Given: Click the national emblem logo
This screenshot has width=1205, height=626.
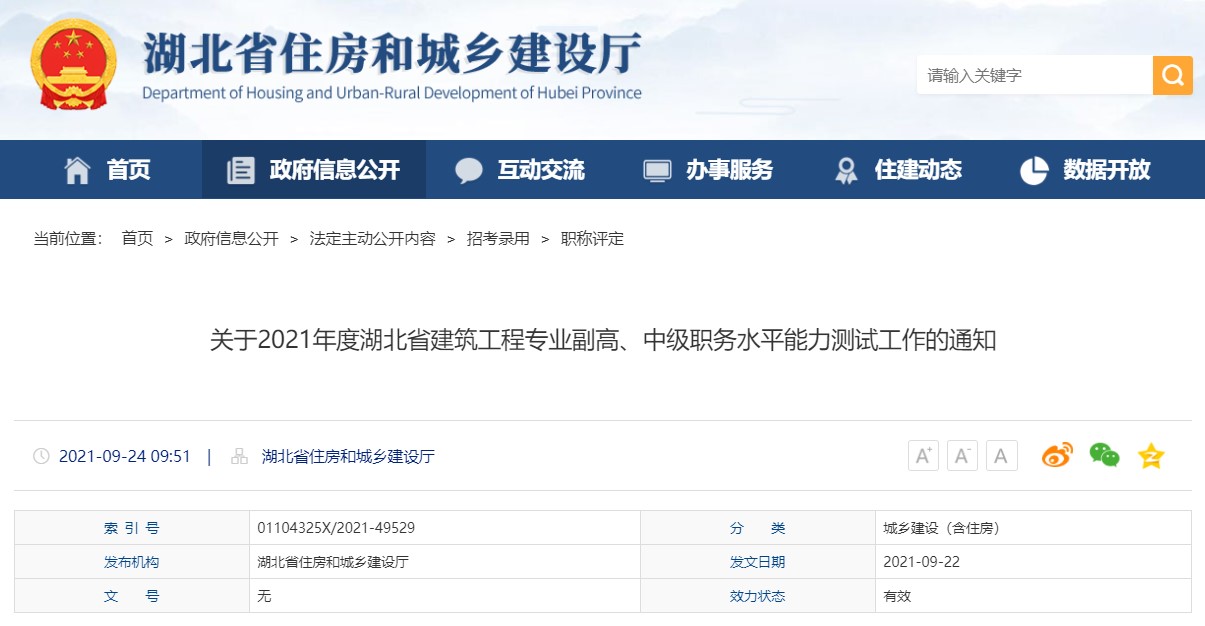Looking at the screenshot, I should pos(72,63).
